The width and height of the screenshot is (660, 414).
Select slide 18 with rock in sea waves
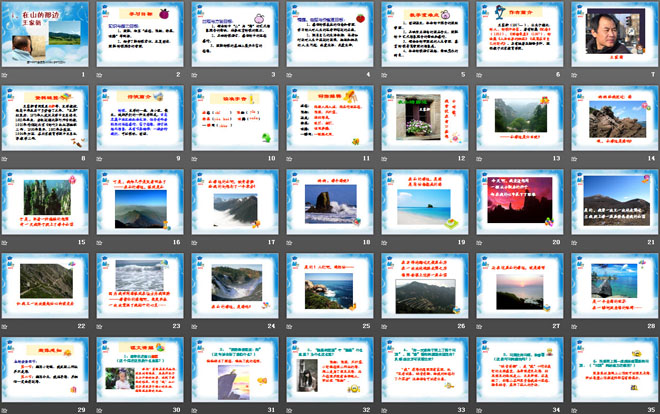click(x=330, y=205)
